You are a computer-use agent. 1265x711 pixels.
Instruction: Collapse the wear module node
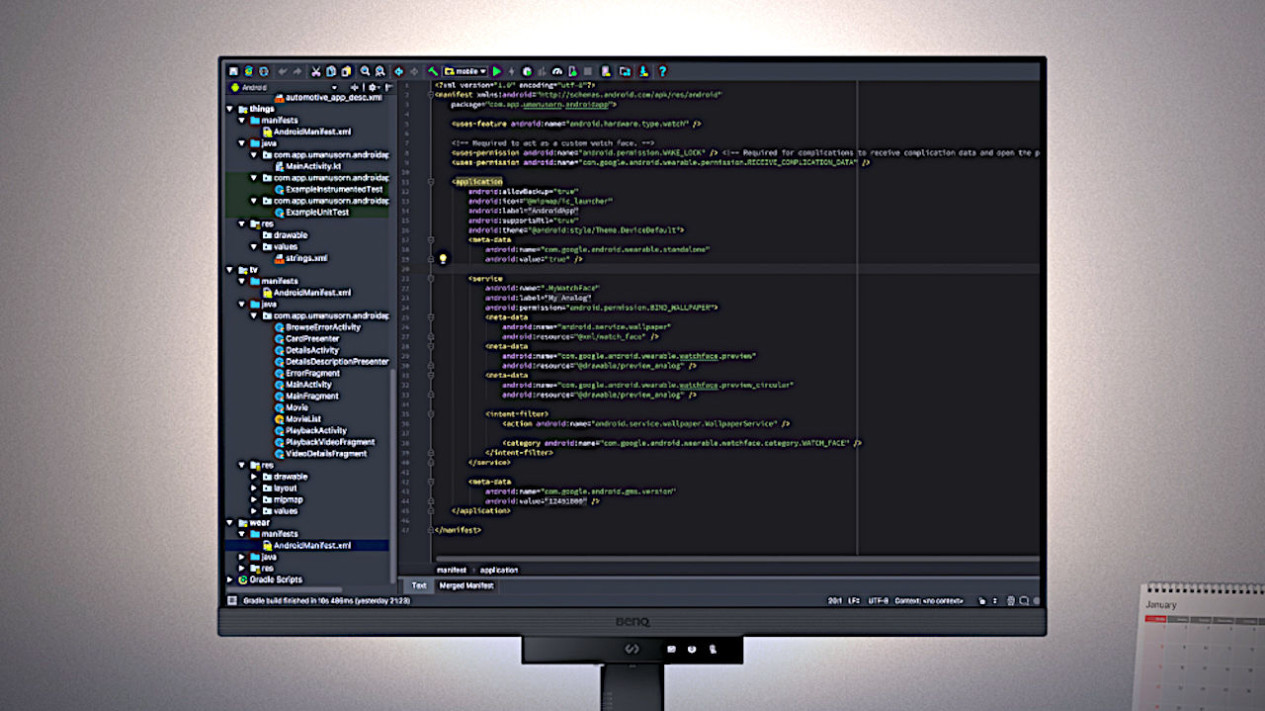[230, 522]
